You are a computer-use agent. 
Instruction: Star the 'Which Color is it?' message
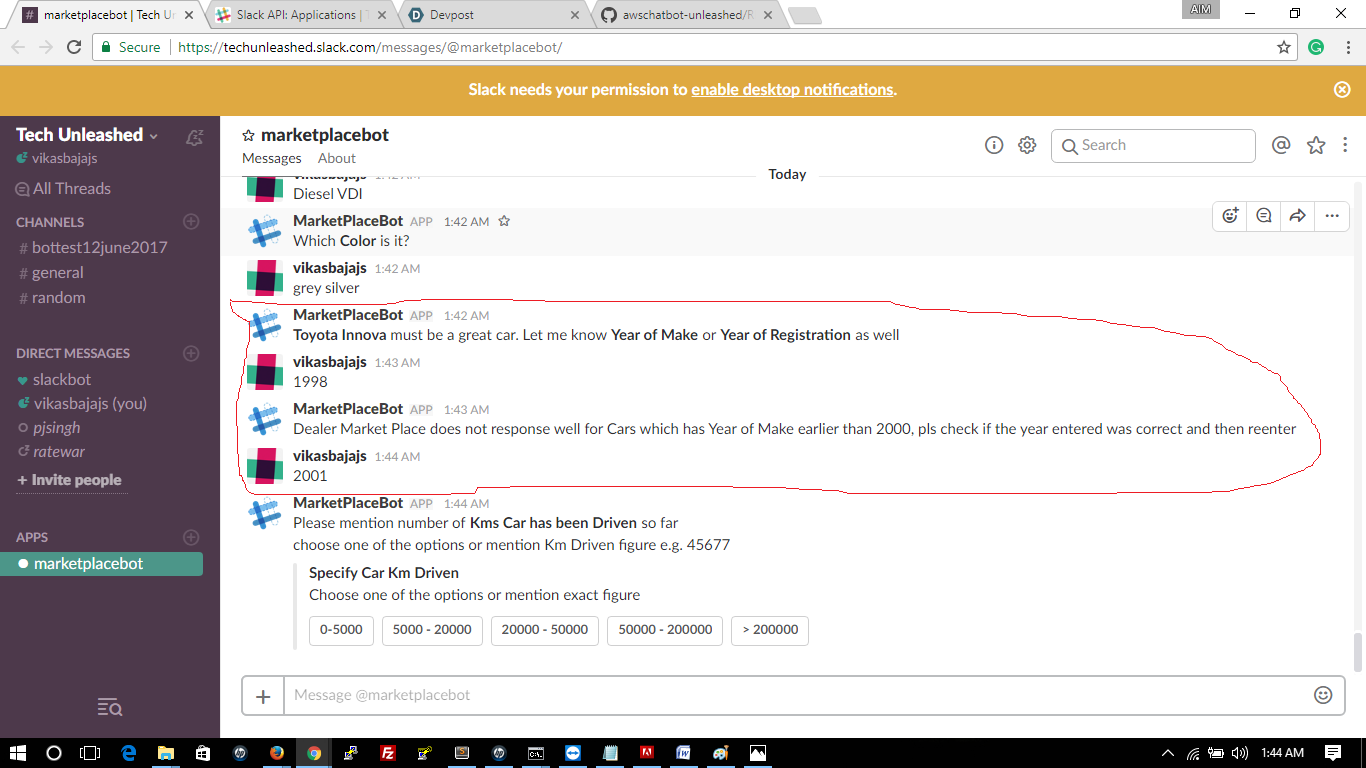504,221
